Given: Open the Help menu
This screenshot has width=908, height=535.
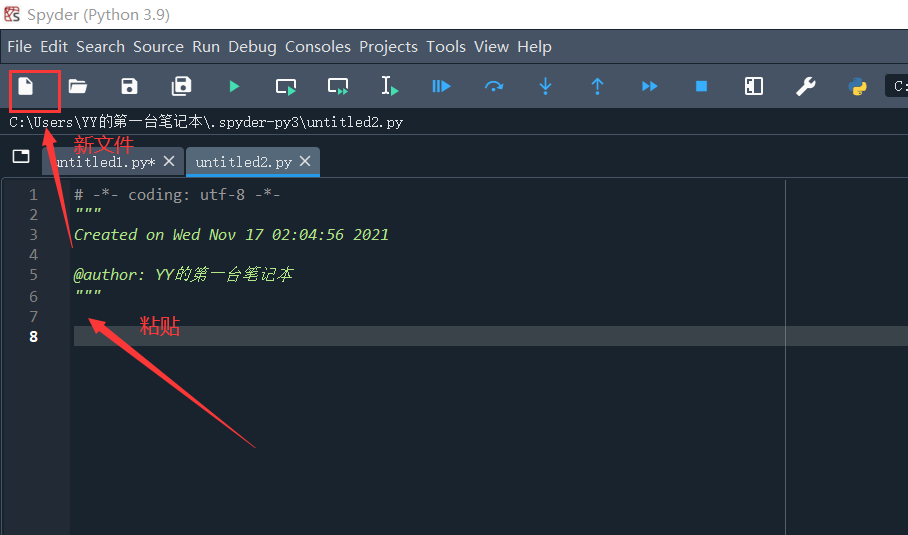Looking at the screenshot, I should (534, 46).
